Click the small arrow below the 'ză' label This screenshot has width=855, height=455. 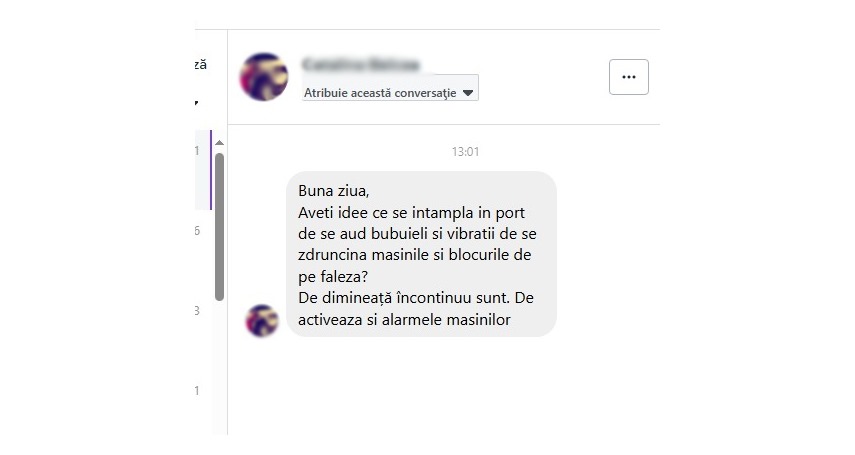tap(196, 103)
